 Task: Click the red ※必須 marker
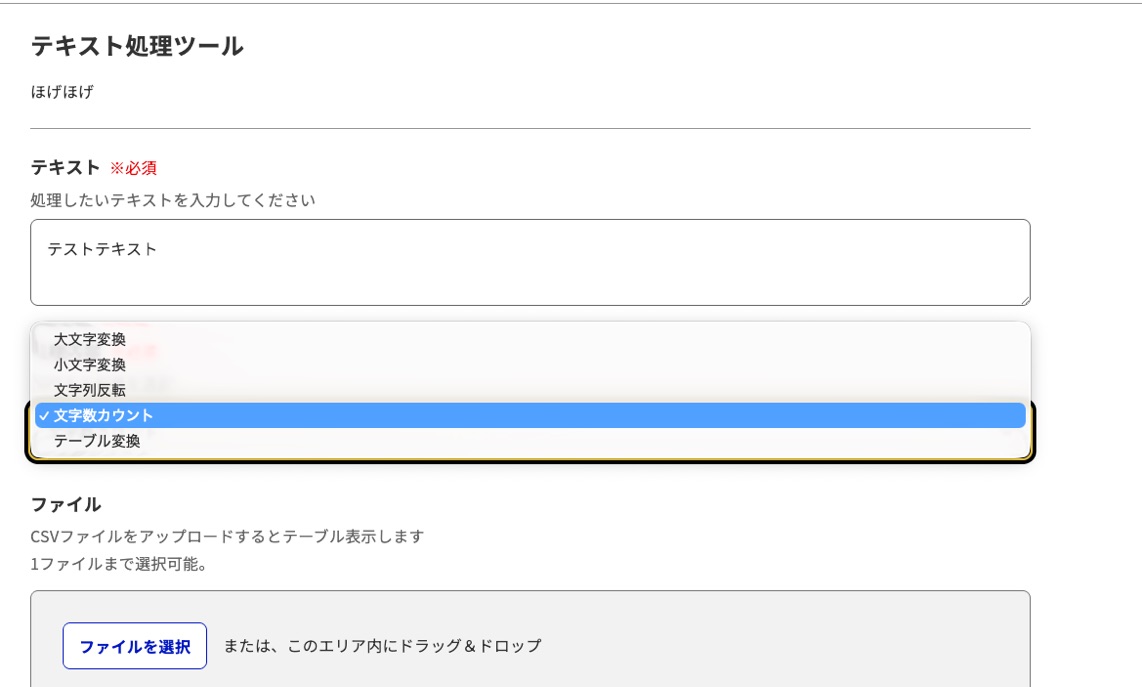point(133,168)
